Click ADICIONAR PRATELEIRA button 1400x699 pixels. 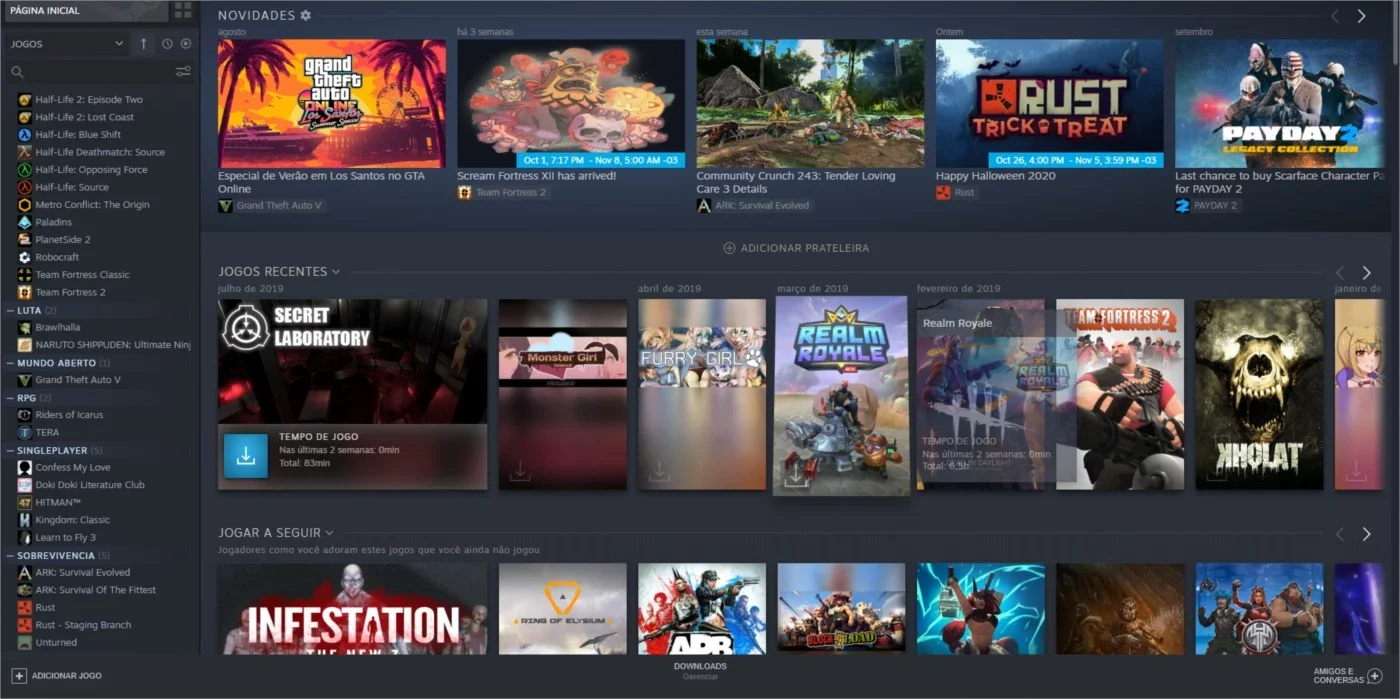796,248
